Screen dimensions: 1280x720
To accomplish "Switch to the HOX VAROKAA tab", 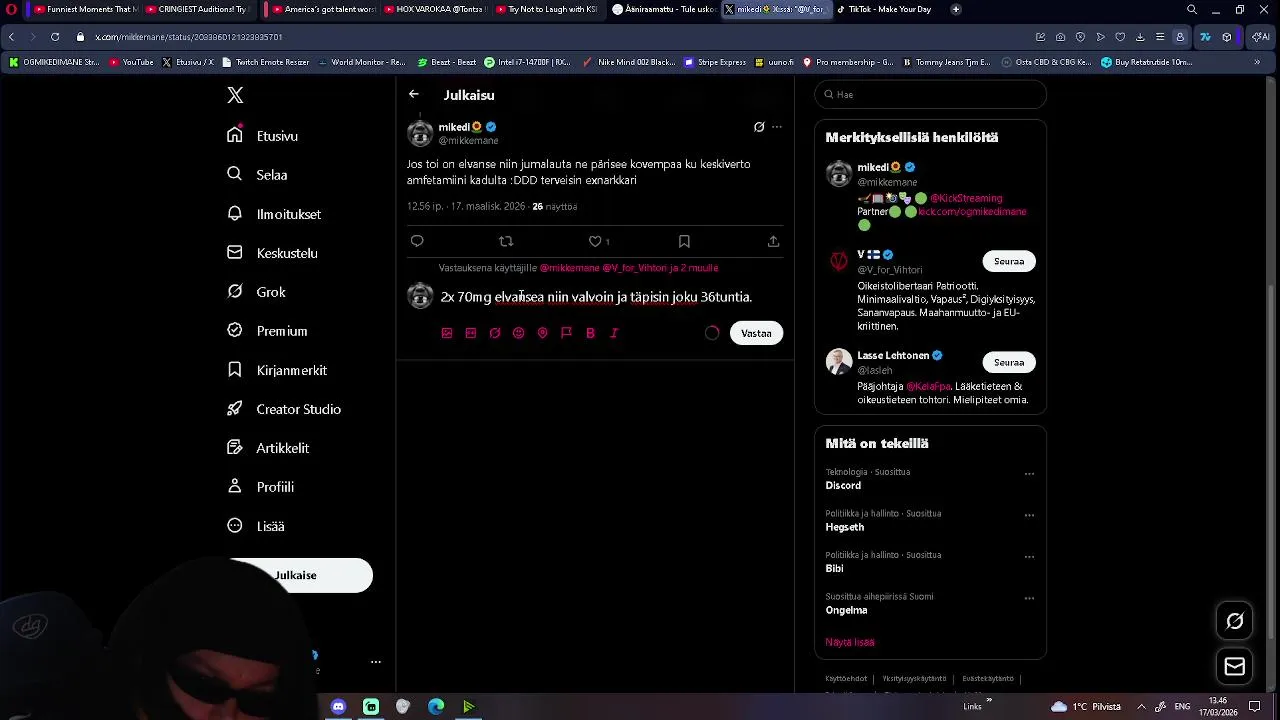I will click(434, 9).
